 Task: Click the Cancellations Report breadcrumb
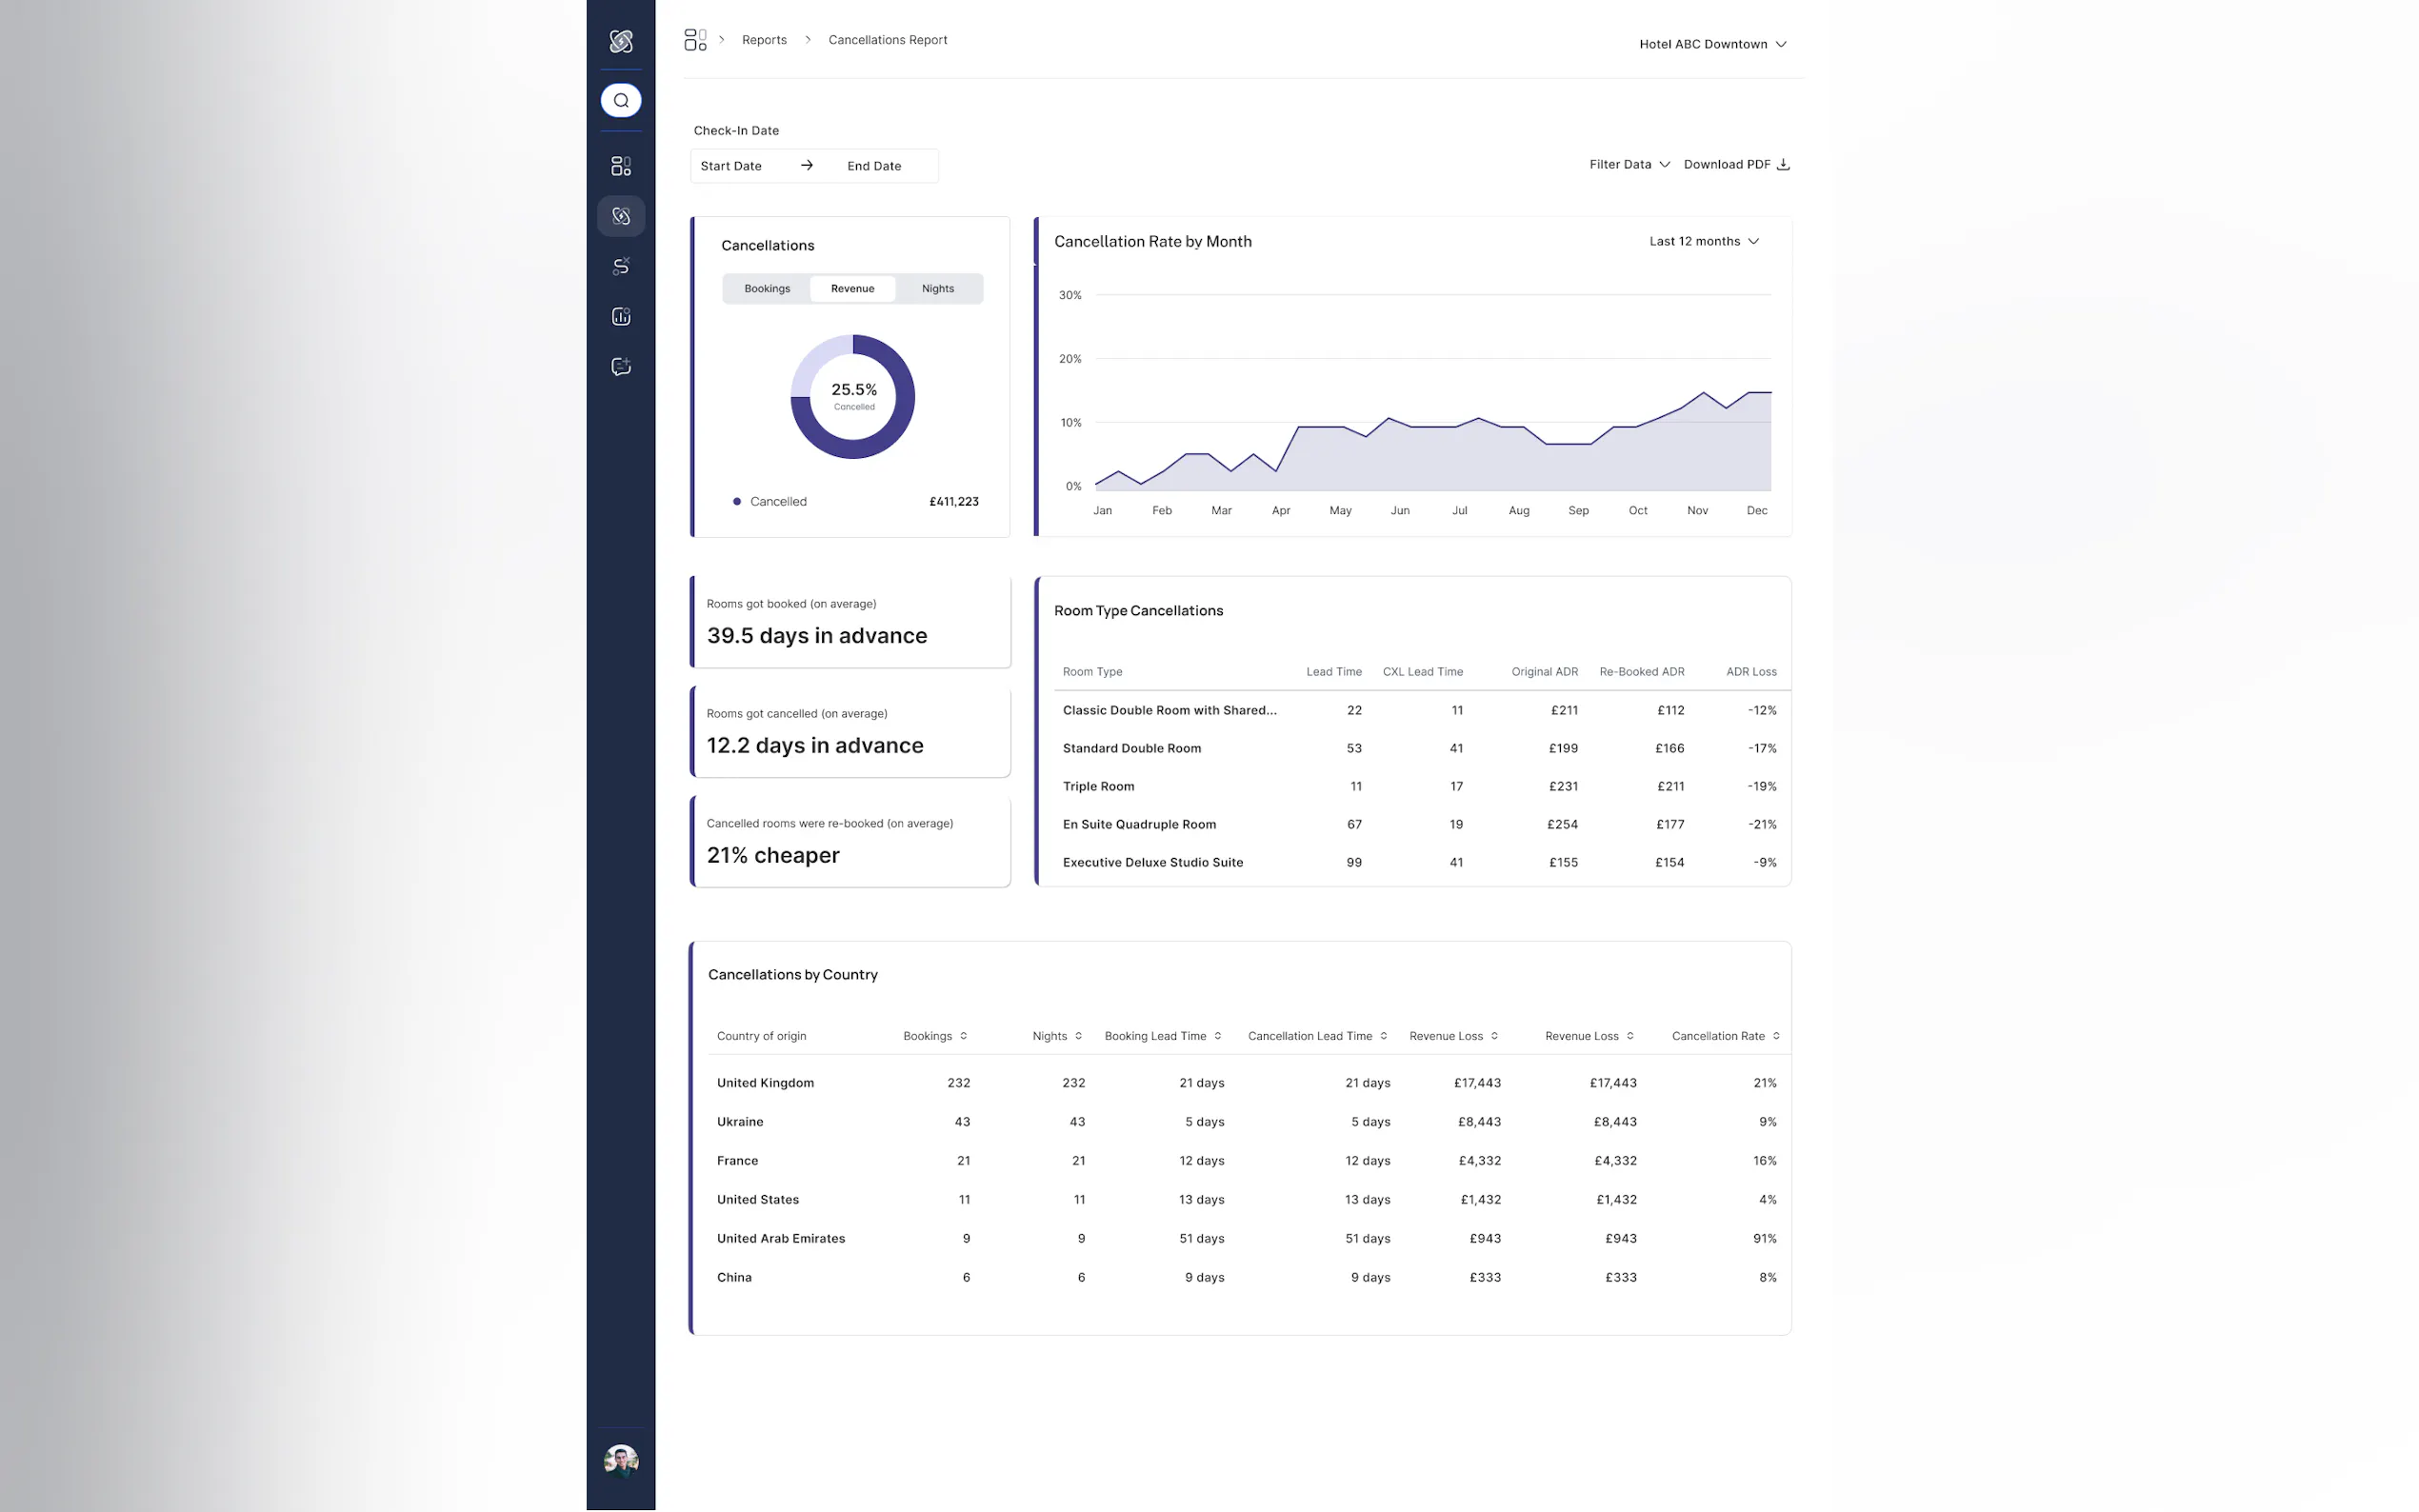pos(887,40)
